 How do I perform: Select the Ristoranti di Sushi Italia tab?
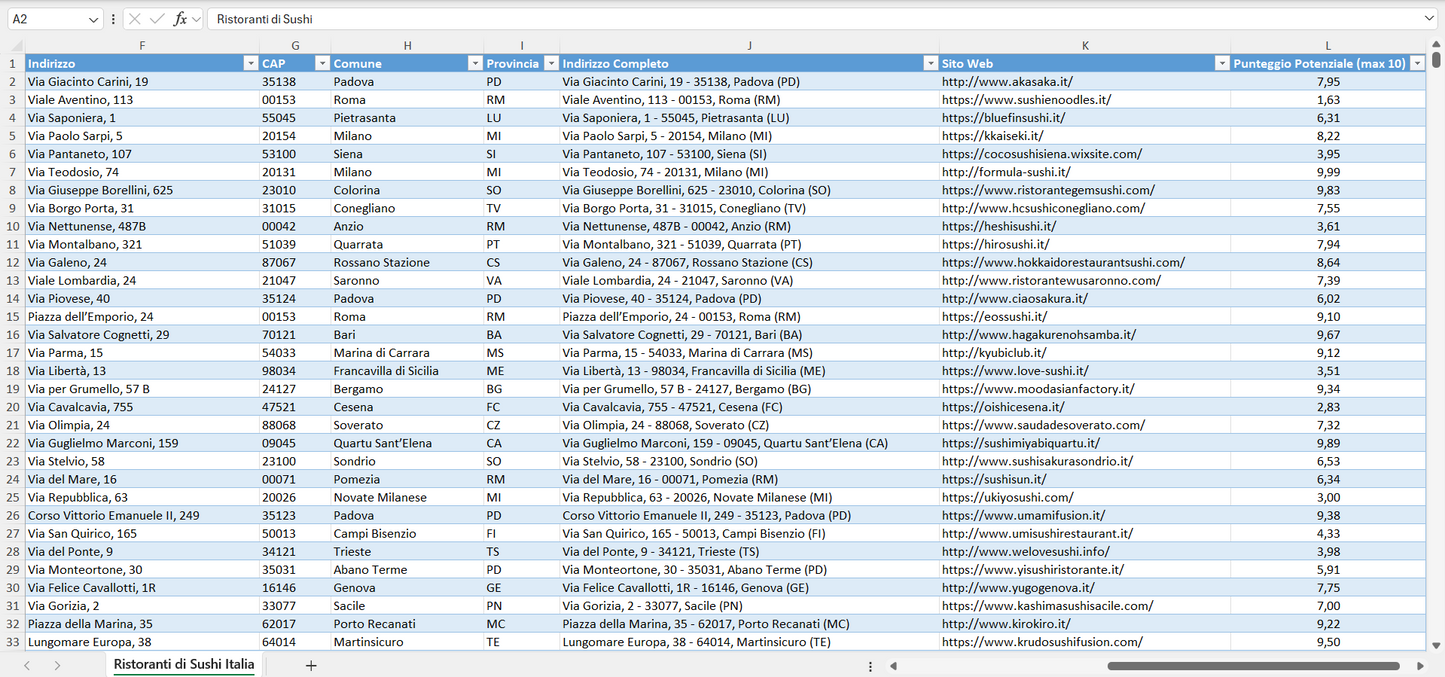pos(184,664)
